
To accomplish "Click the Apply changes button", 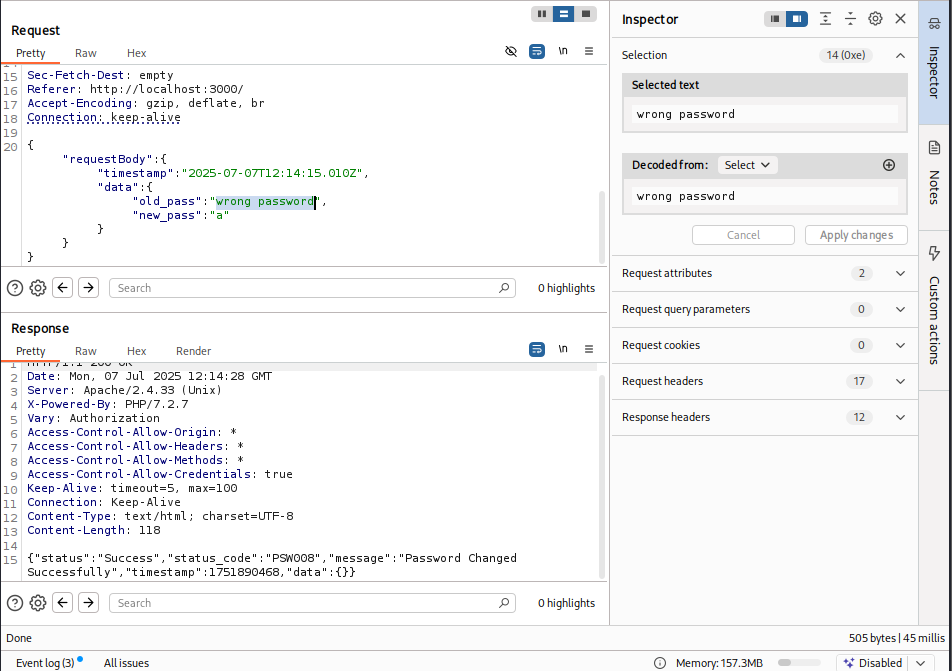I will 856,235.
